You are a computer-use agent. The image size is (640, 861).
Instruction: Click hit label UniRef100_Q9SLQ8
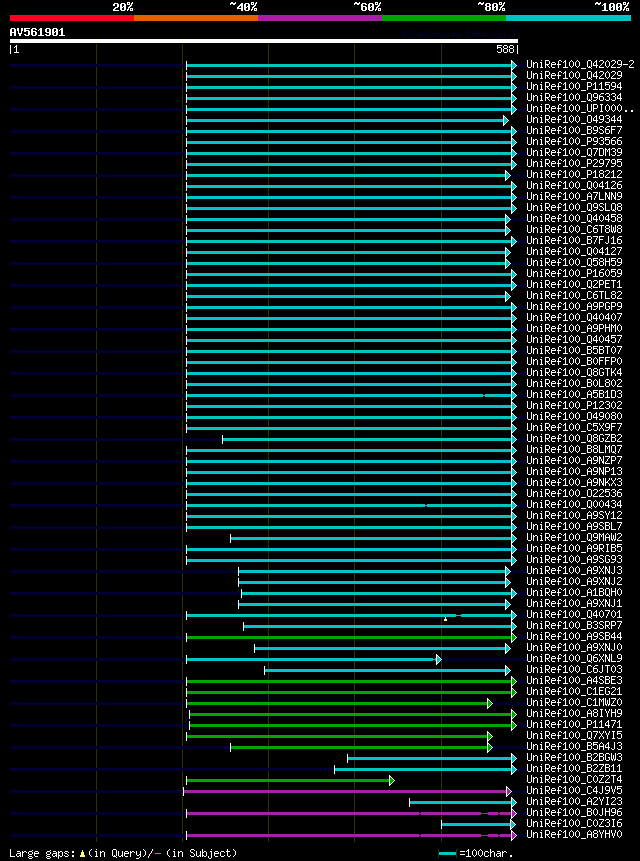coord(574,208)
